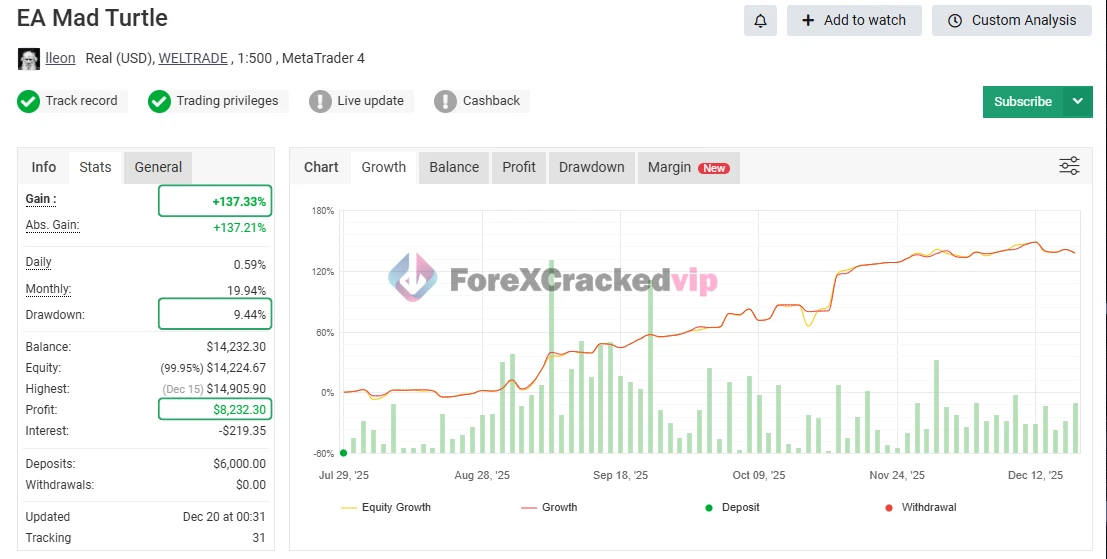The image size is (1107, 559).
Task: Select the Margin tab marked New
Action: pos(687,167)
